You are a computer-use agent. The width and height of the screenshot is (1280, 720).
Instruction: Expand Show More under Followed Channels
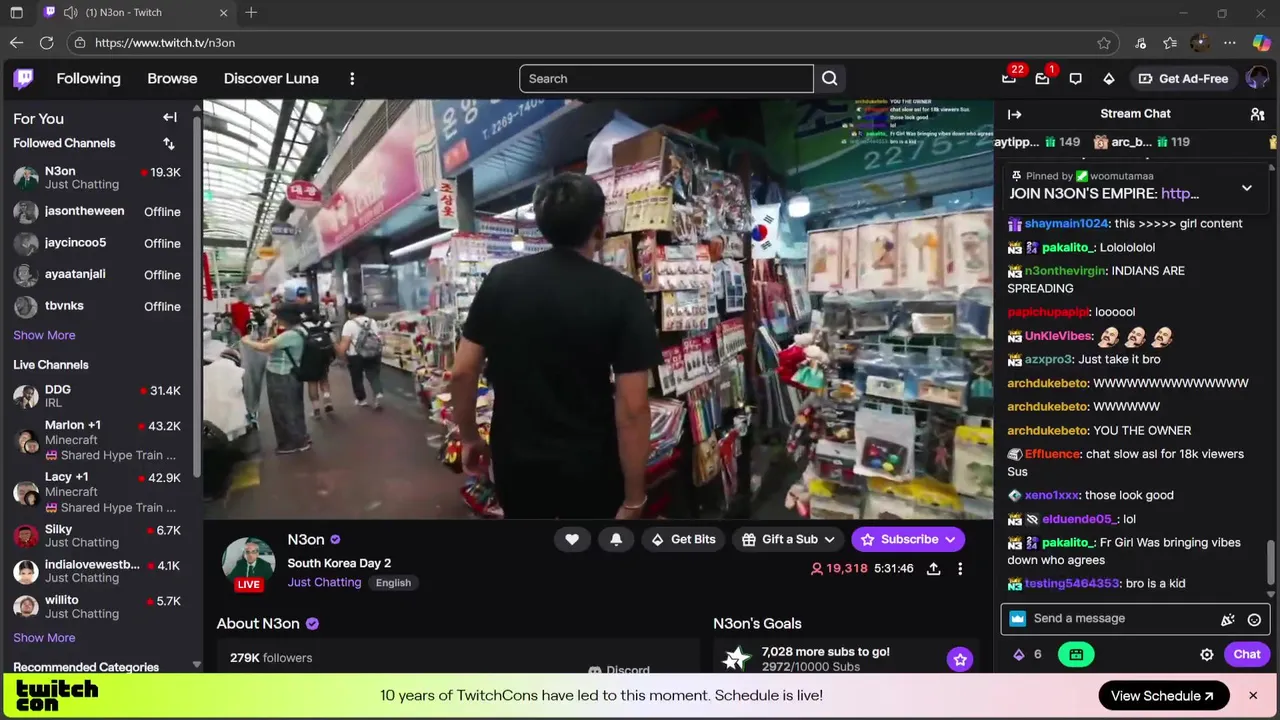point(44,335)
